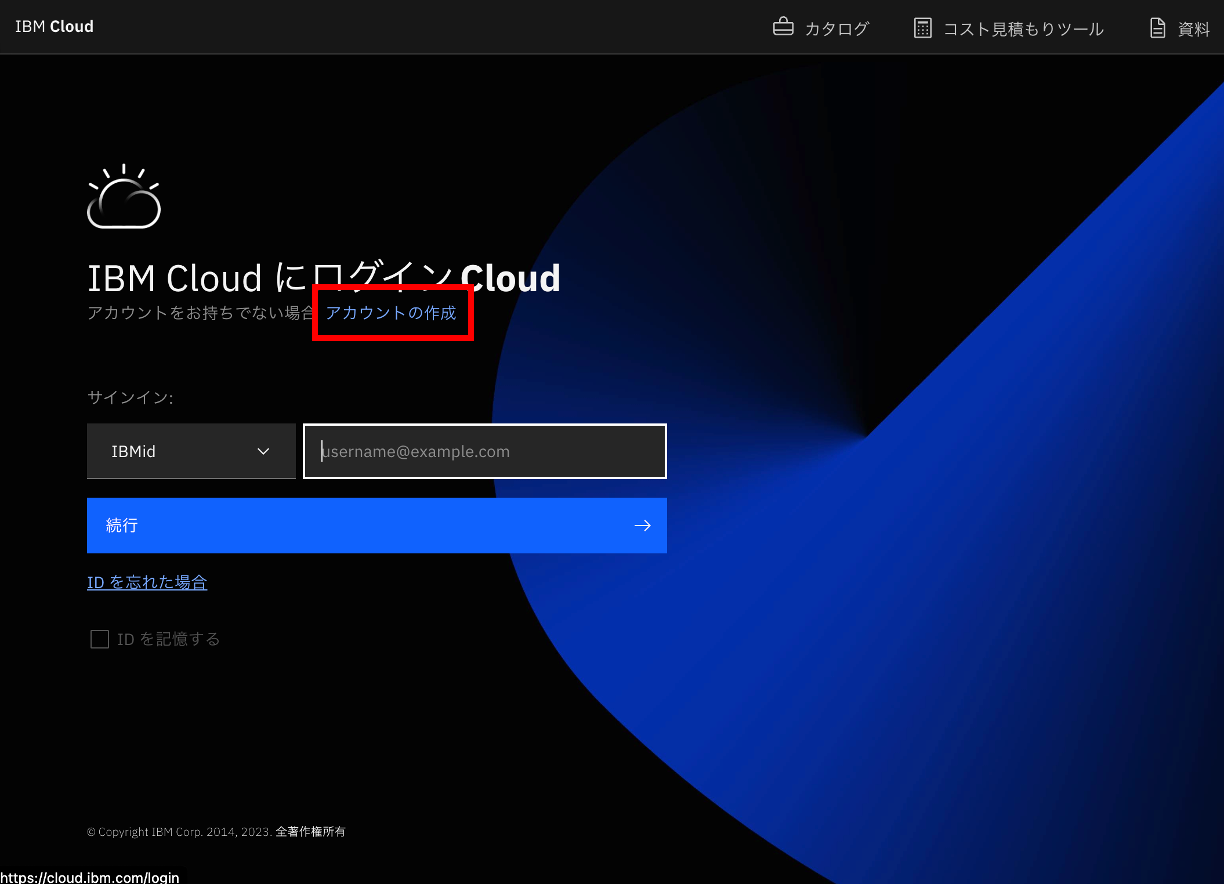The height and width of the screenshot is (884, 1224).
Task: Click the ID を記憶する label text
Action: pyautogui.click(x=168, y=639)
